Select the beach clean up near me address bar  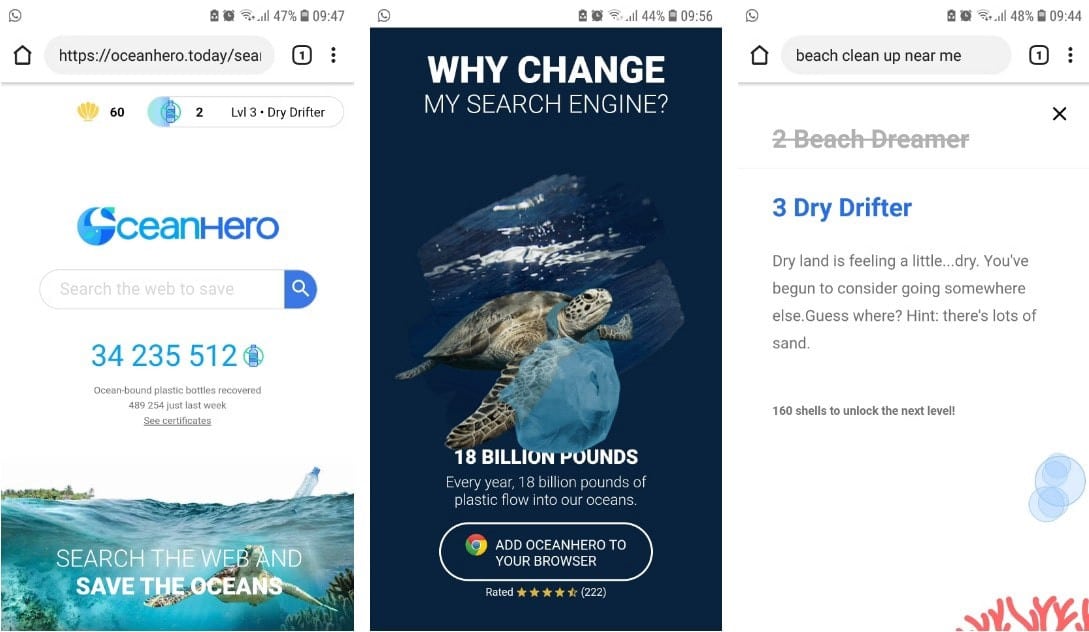click(897, 55)
